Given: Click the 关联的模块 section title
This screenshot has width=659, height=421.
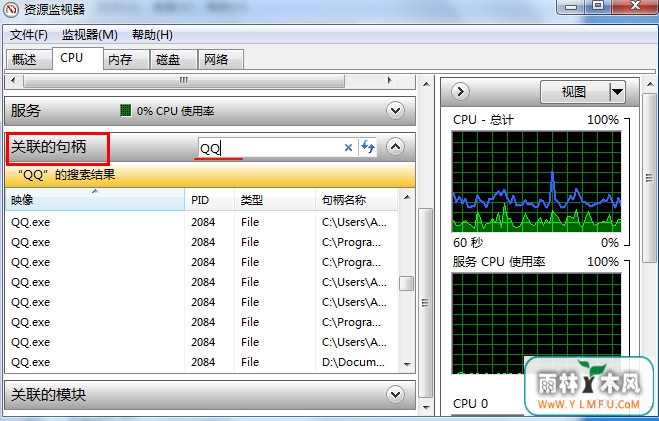Looking at the screenshot, I should (x=48, y=394).
